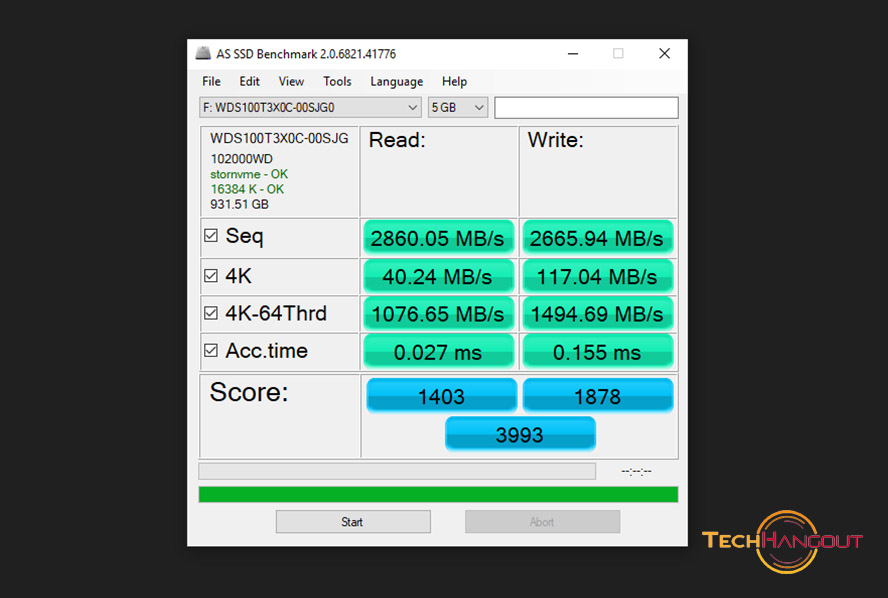Viewport: 888px width, 598px height.
Task: Click the 16384 K - OK alignment text
Action: coord(247,189)
